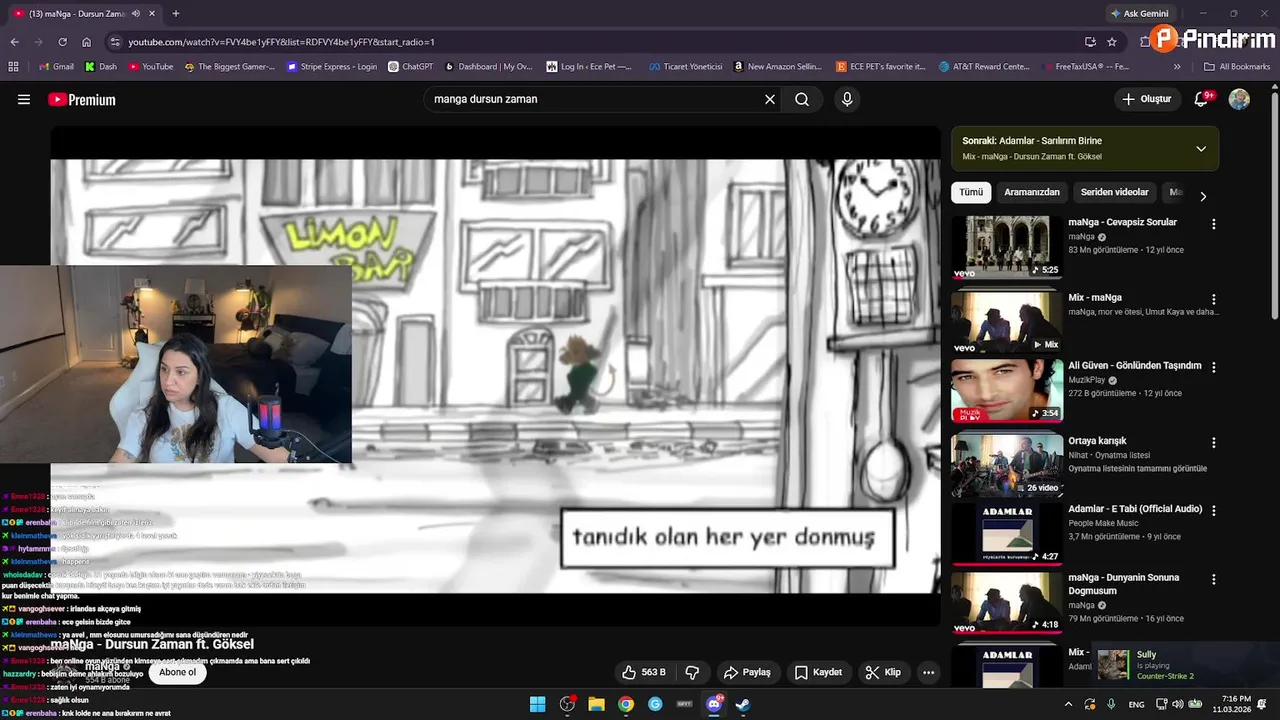Reload the page
Image resolution: width=1280 pixels, height=720 pixels.
pos(62,42)
